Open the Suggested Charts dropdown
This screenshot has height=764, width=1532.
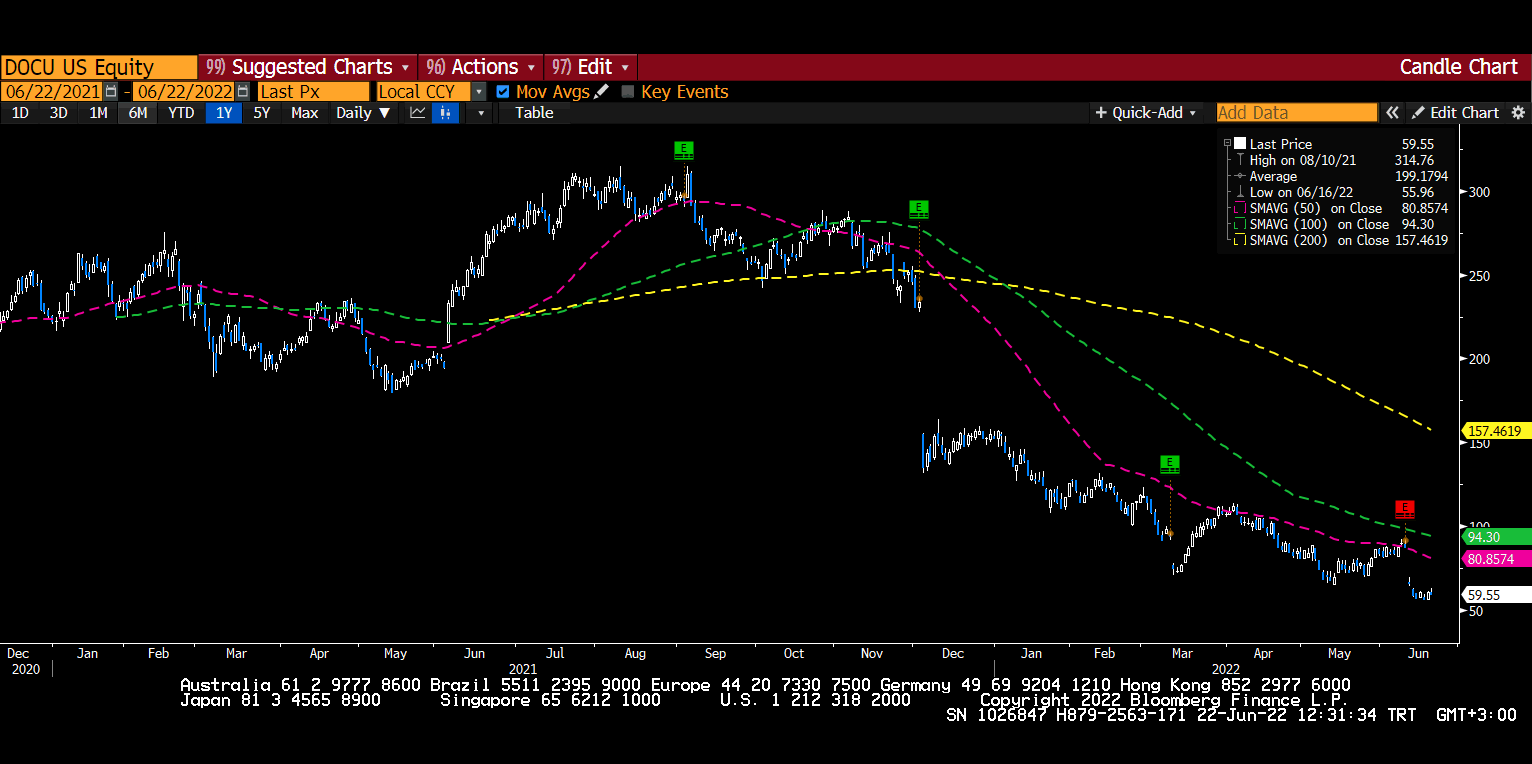click(308, 67)
